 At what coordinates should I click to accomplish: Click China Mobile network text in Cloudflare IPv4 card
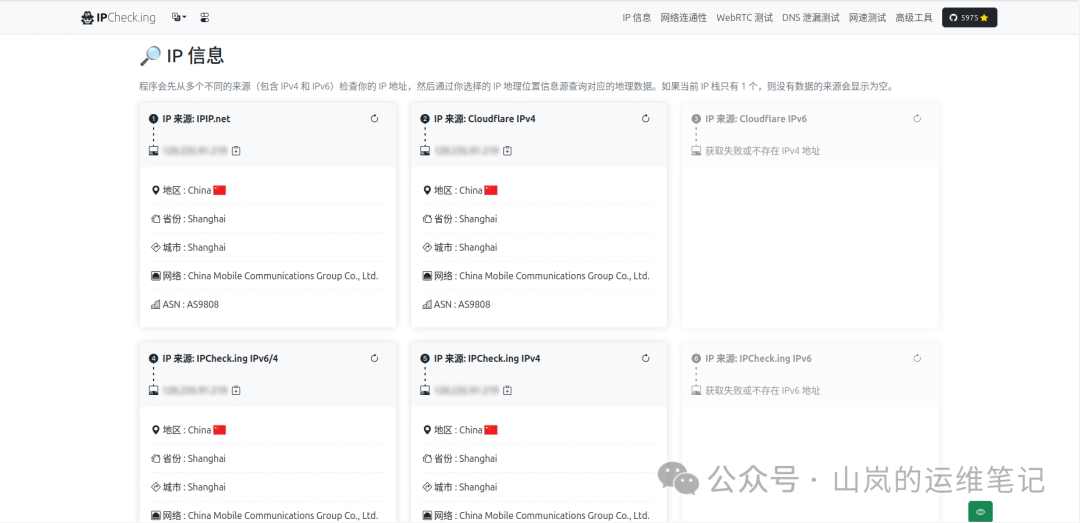click(x=554, y=276)
